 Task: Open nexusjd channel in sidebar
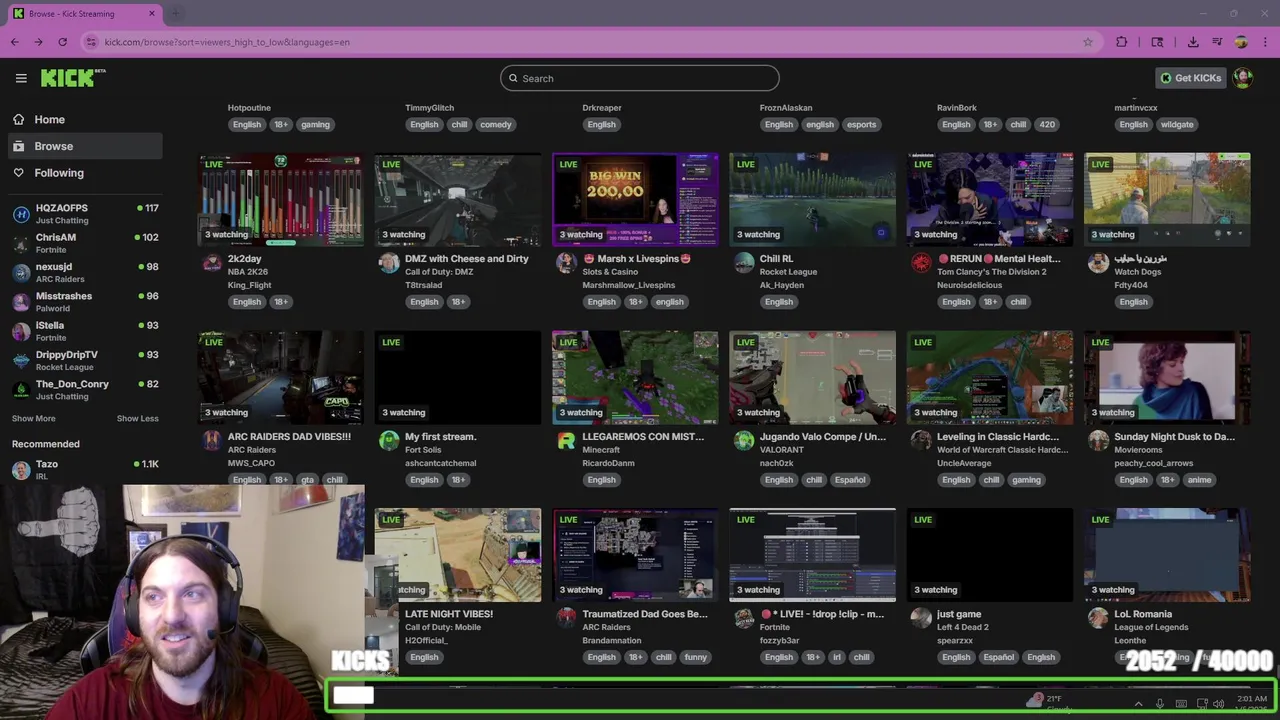pyautogui.click(x=85, y=272)
